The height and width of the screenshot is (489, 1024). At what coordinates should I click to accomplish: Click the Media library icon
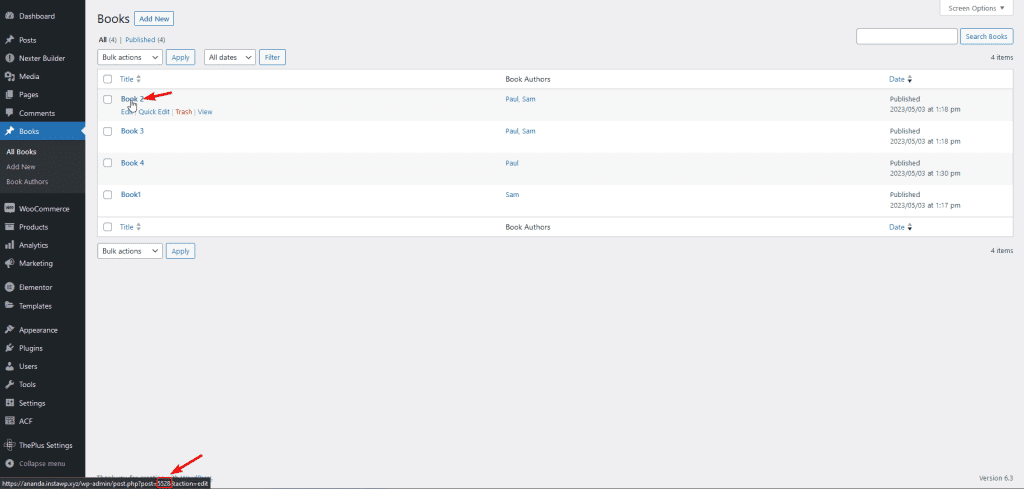[9, 76]
